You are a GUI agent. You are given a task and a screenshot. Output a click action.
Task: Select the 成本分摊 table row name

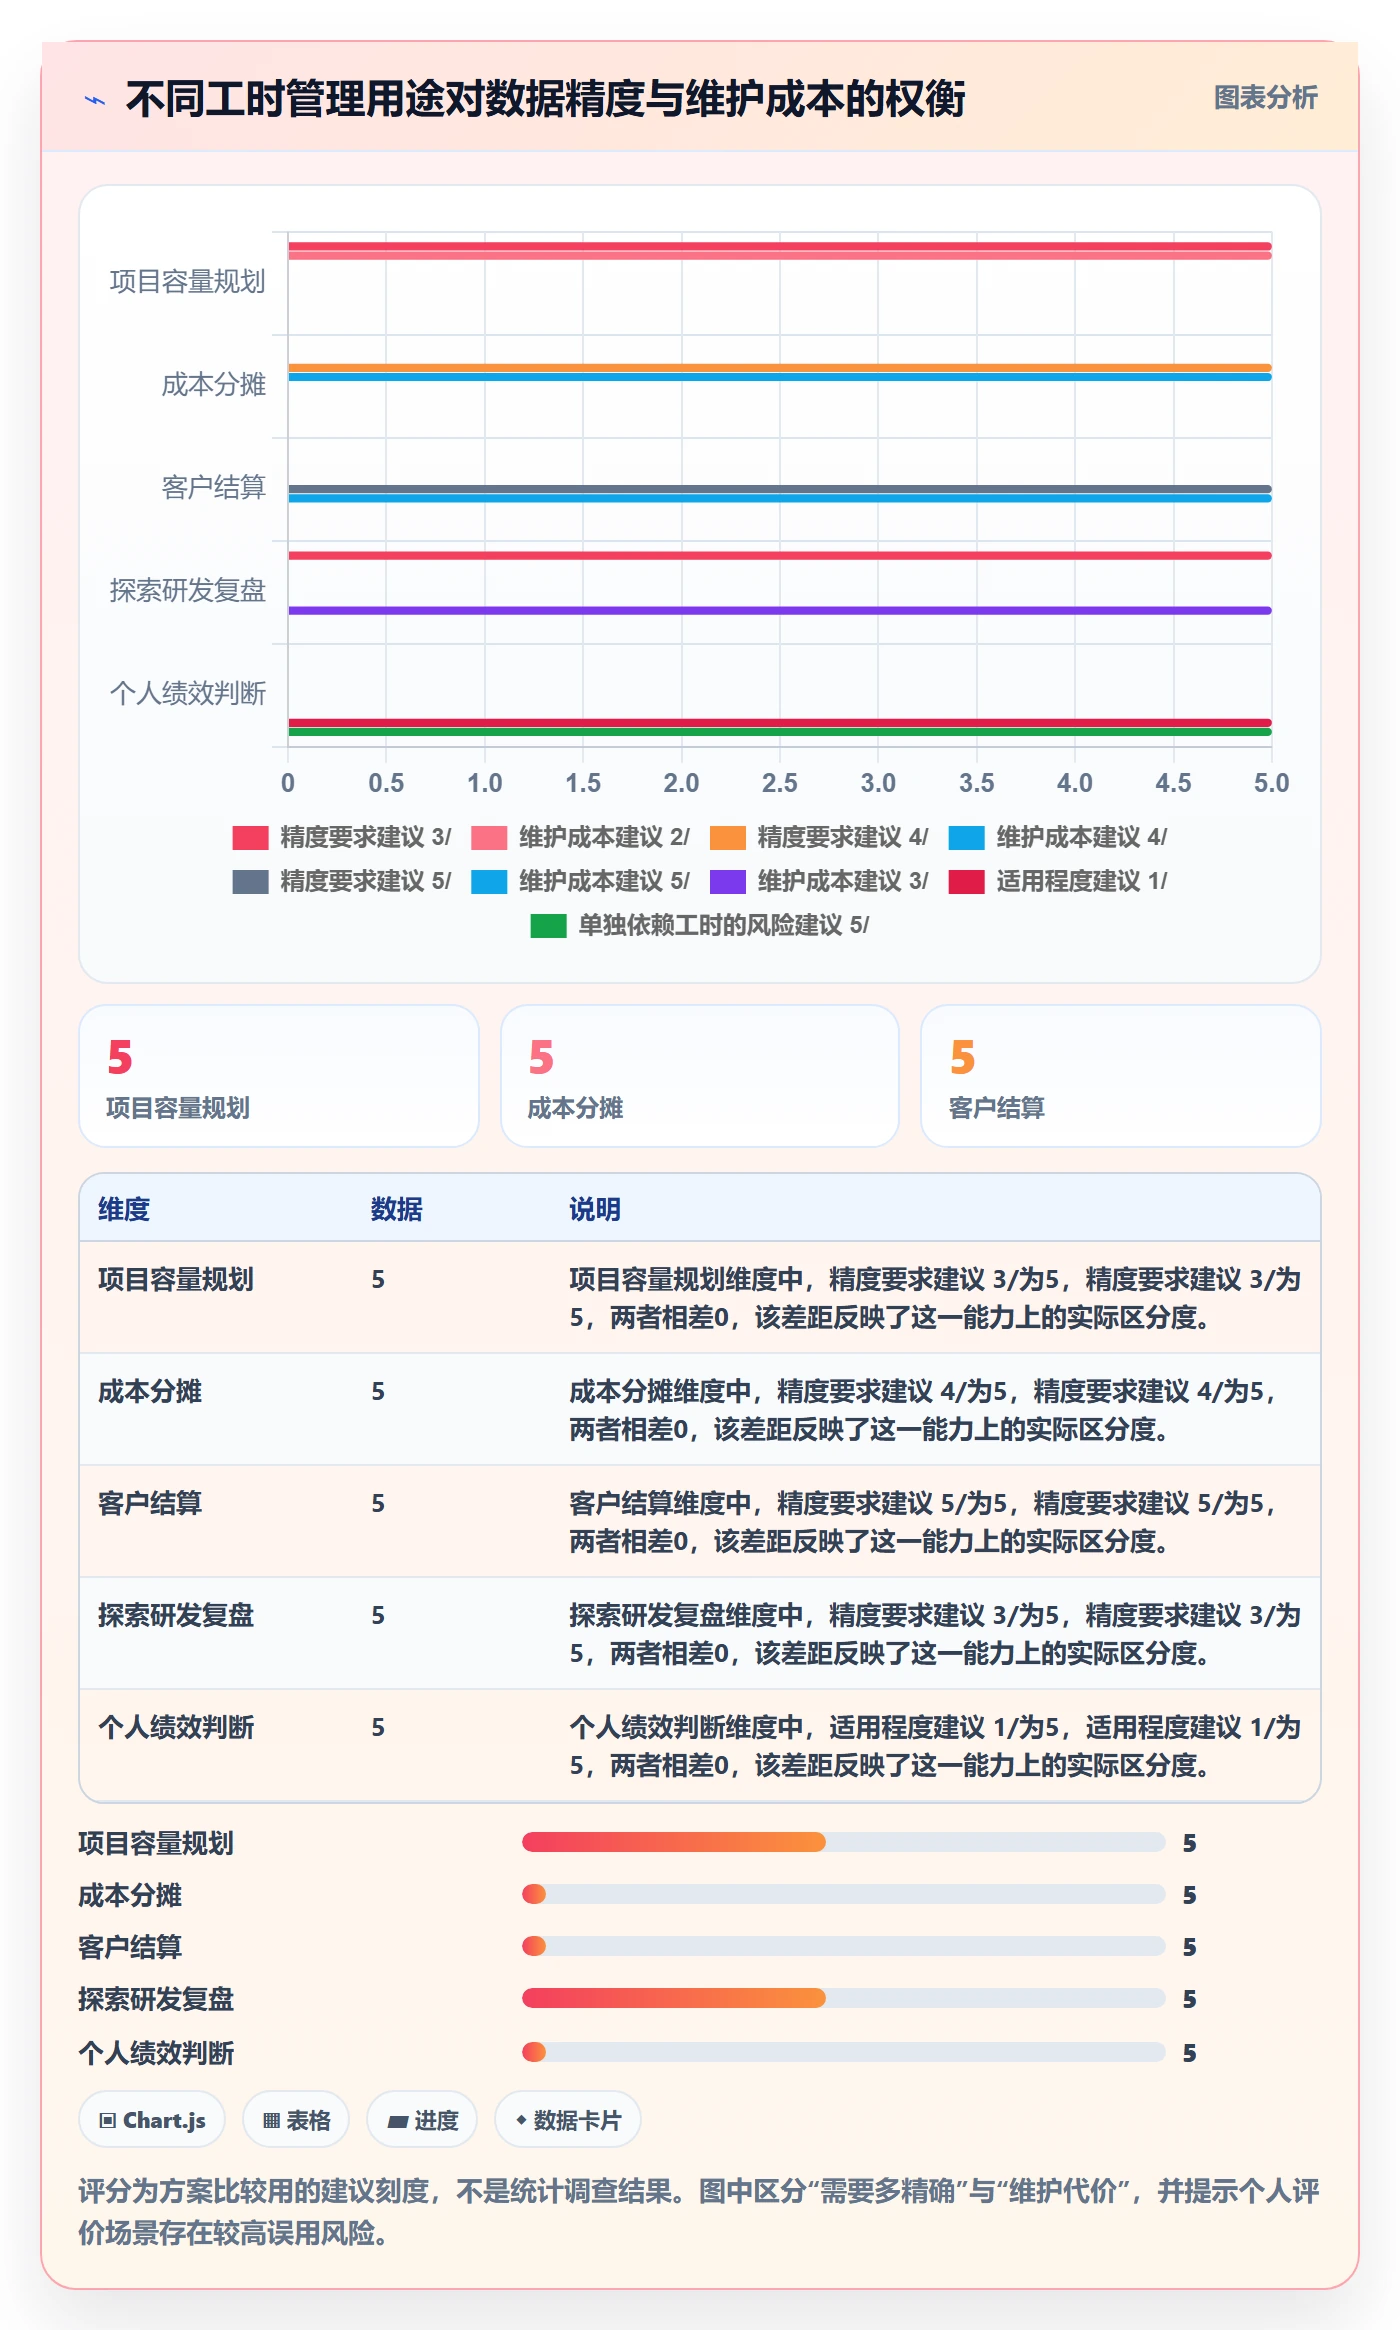click(x=150, y=1391)
